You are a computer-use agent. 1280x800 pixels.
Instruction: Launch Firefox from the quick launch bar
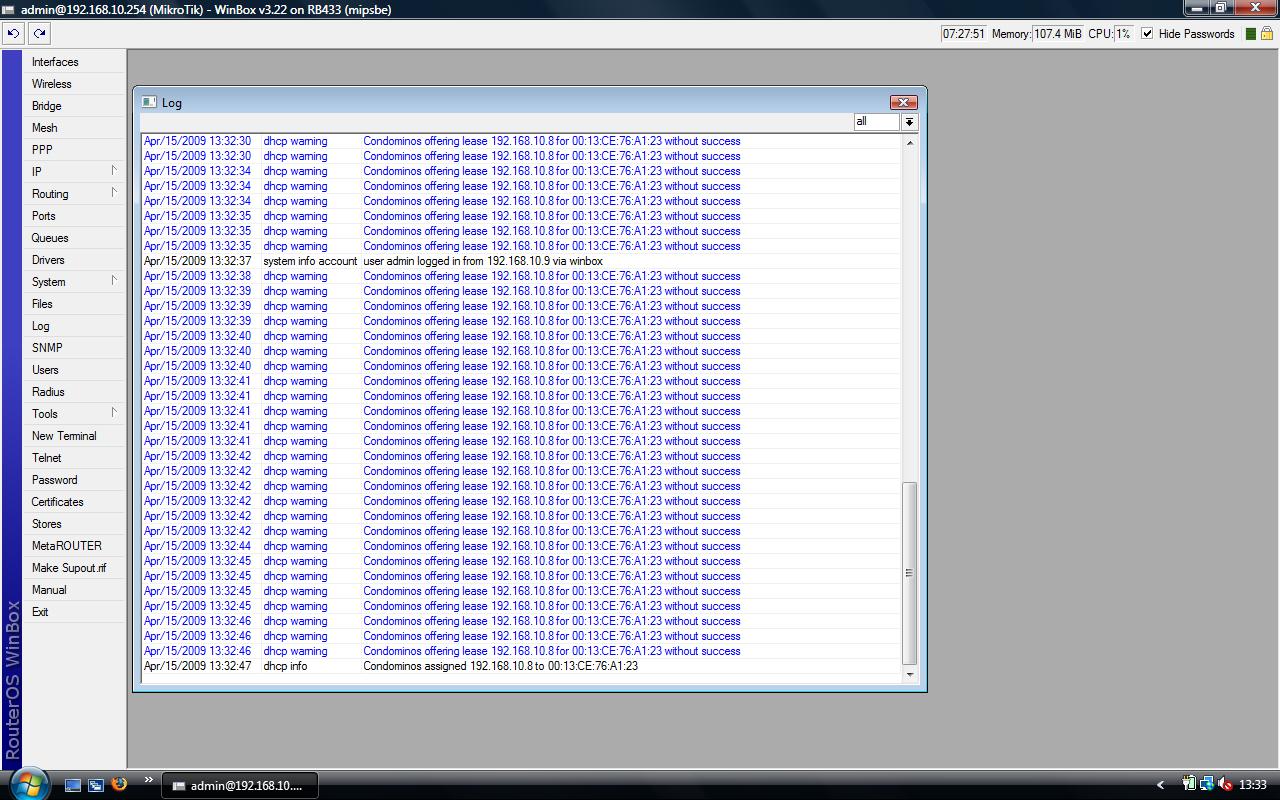click(x=119, y=785)
